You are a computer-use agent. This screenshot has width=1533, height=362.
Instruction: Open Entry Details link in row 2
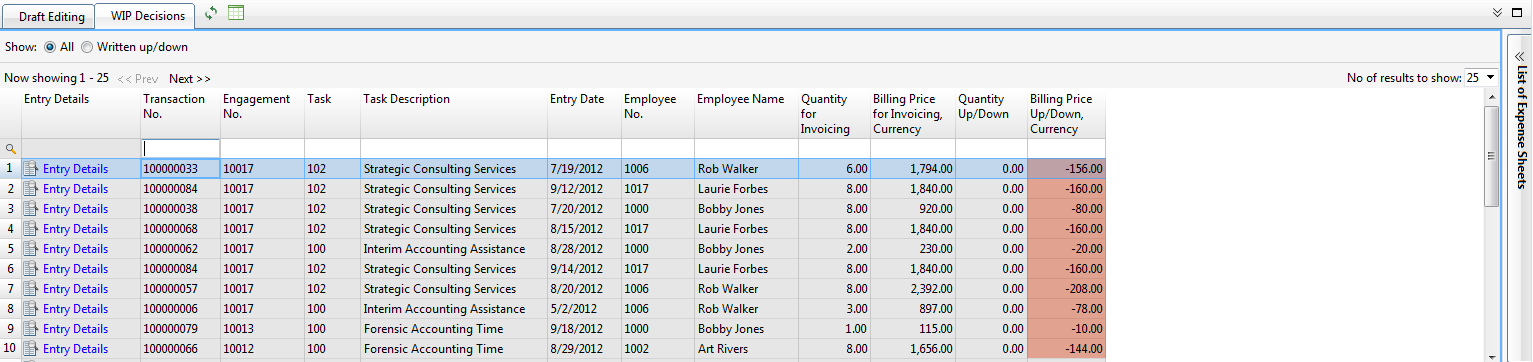(75, 189)
